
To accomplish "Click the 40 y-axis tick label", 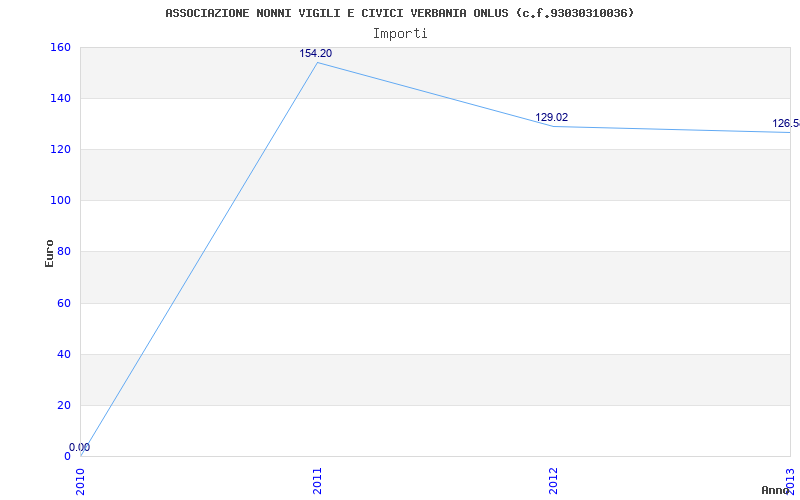I will tap(64, 355).
